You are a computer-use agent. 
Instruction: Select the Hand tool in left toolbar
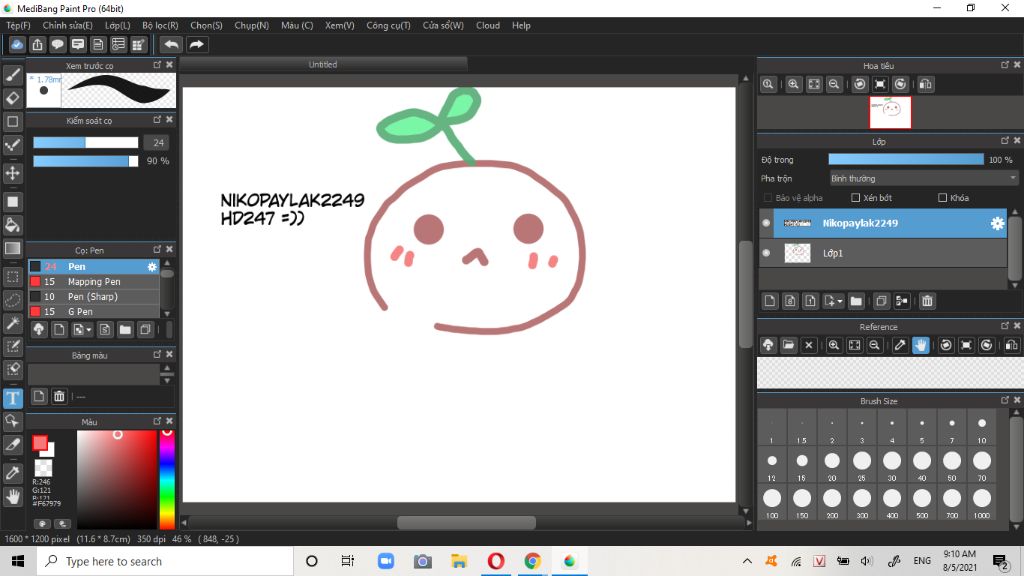pyautogui.click(x=12, y=497)
